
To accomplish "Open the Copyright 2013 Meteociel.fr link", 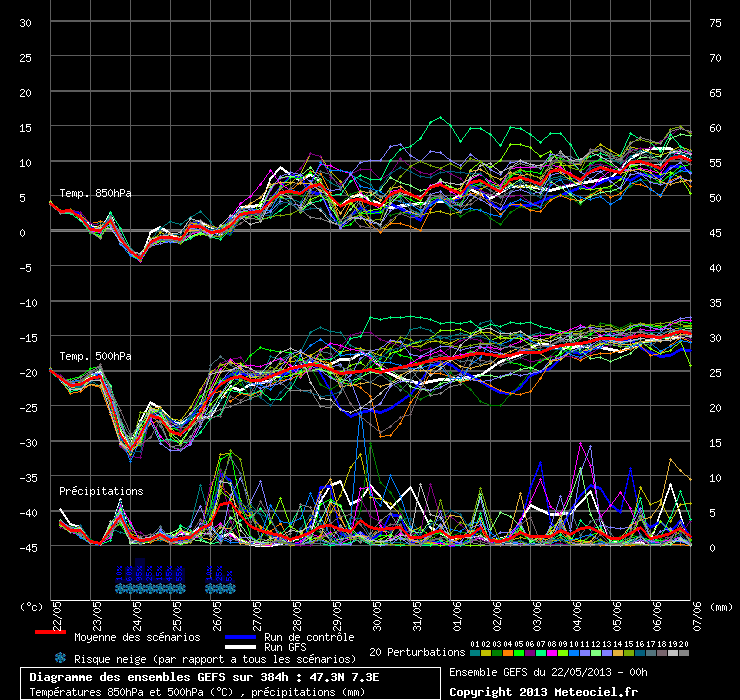I will click(x=543, y=691).
